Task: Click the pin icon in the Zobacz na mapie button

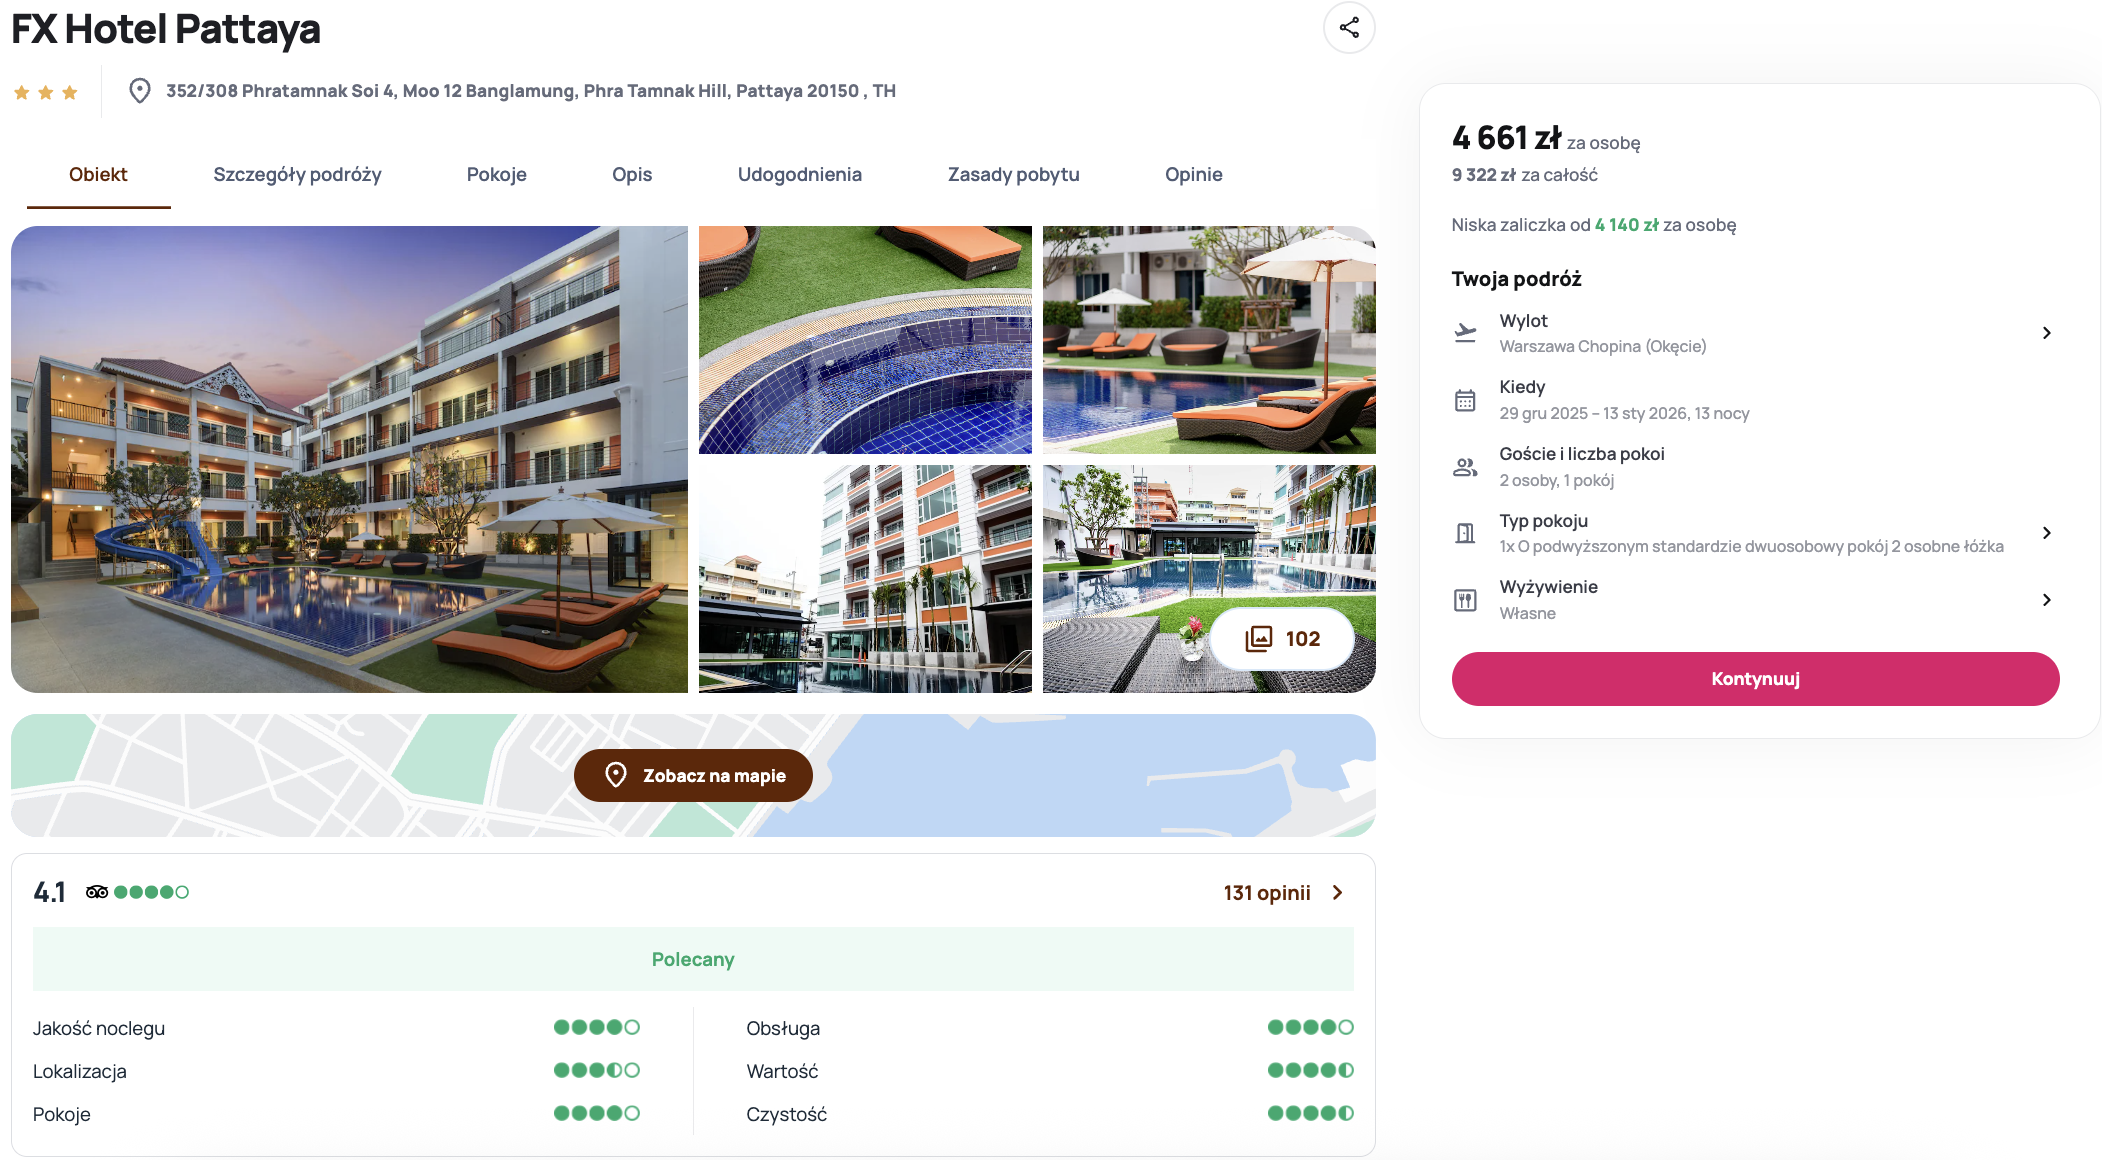Action: 616,775
